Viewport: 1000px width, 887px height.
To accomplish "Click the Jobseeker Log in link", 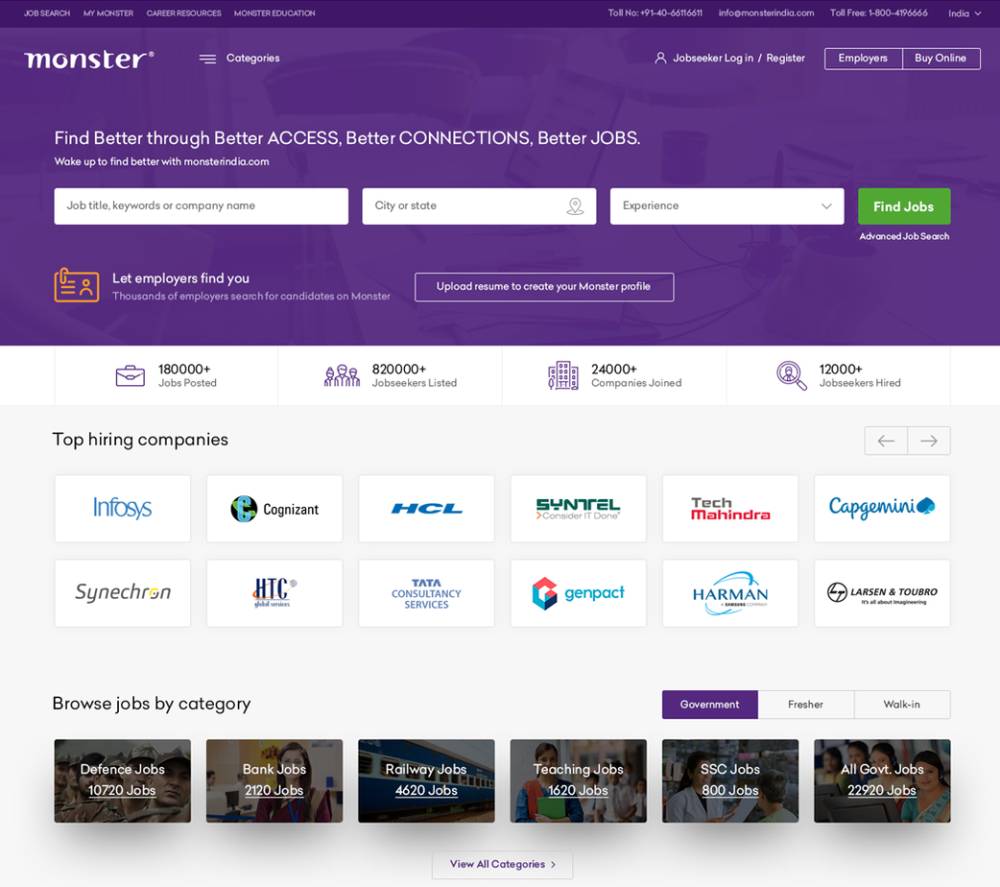I will click(x=713, y=58).
